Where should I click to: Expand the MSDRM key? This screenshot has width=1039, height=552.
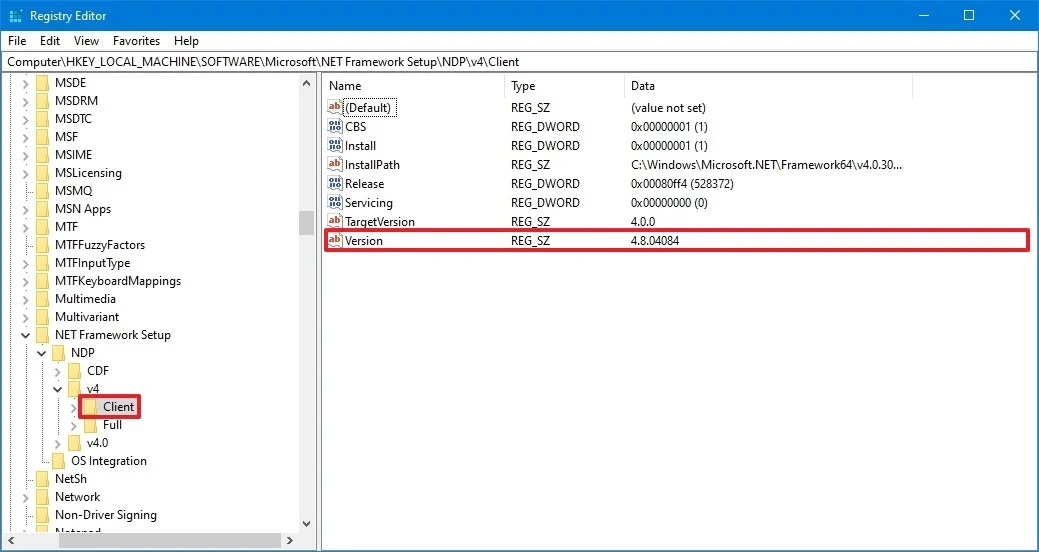click(x=26, y=101)
